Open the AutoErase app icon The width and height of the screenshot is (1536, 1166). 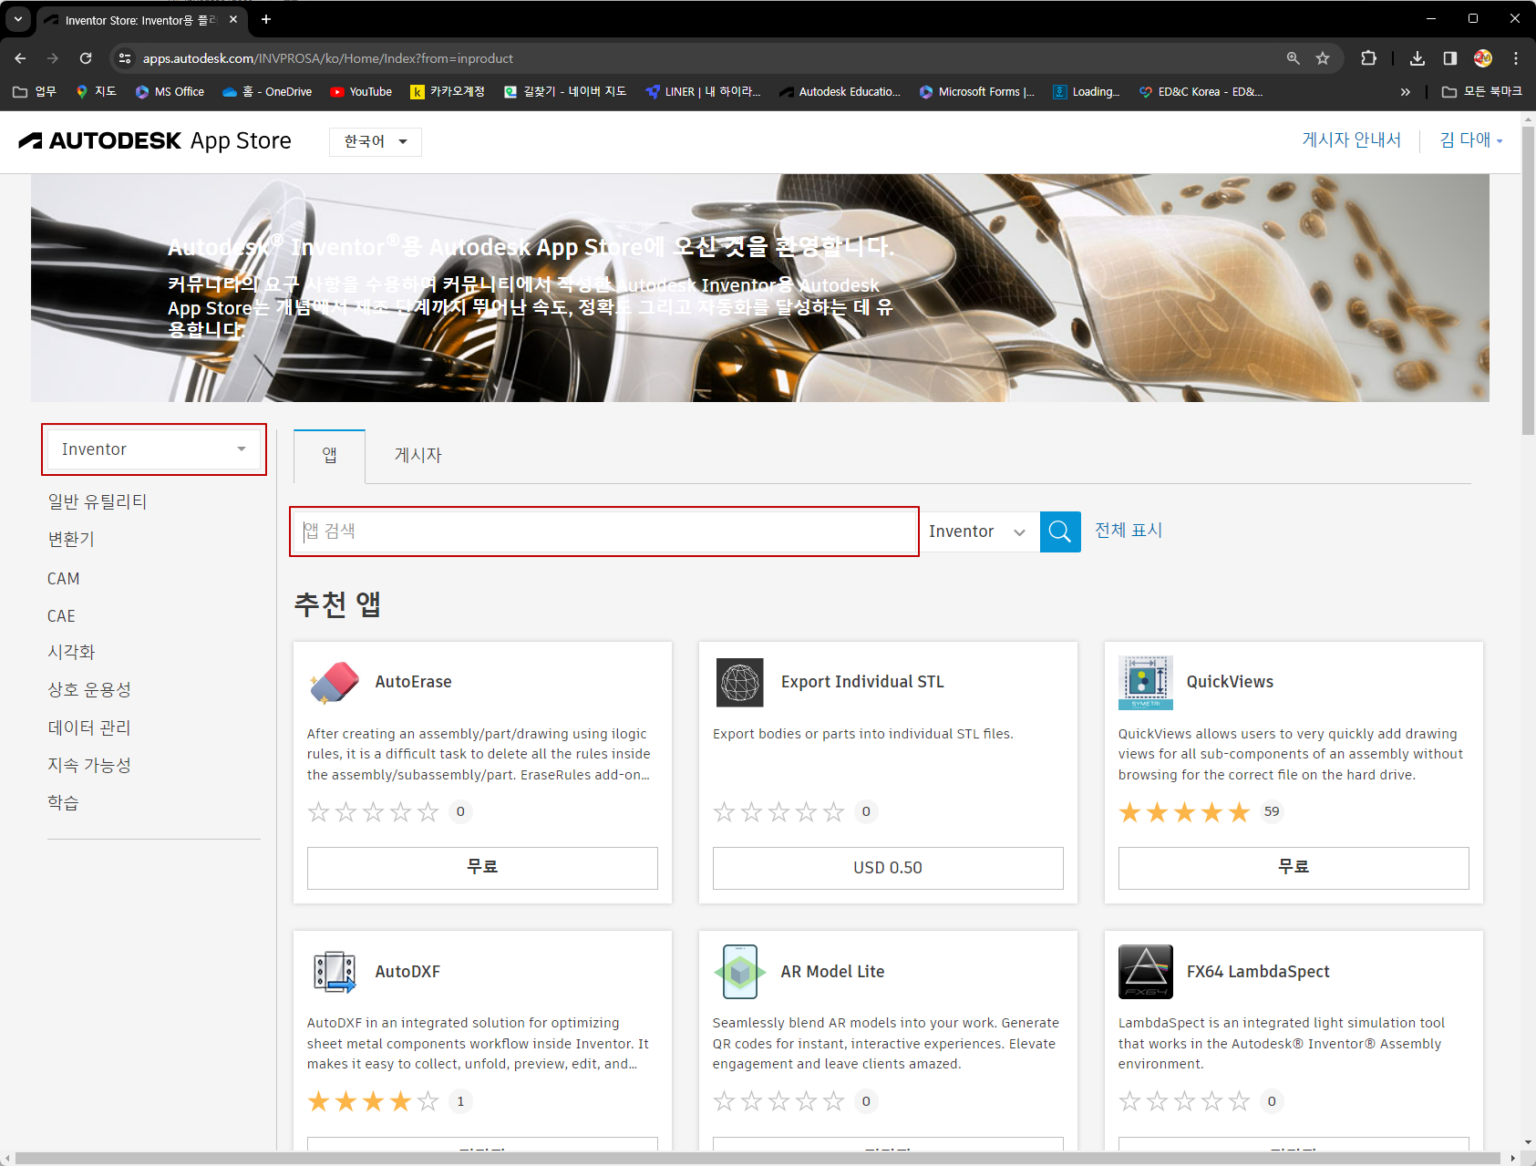click(334, 682)
